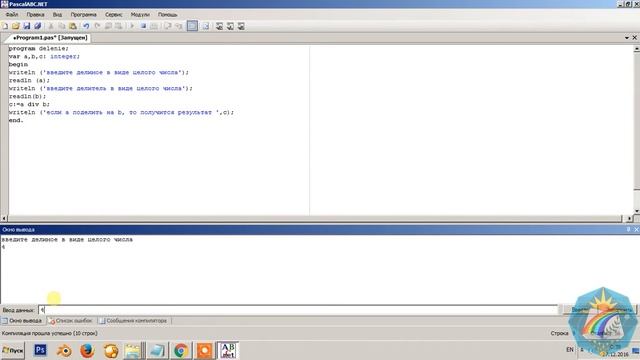Open Chrome from the taskbar
Screen dimensions: 640x360
click(181, 351)
